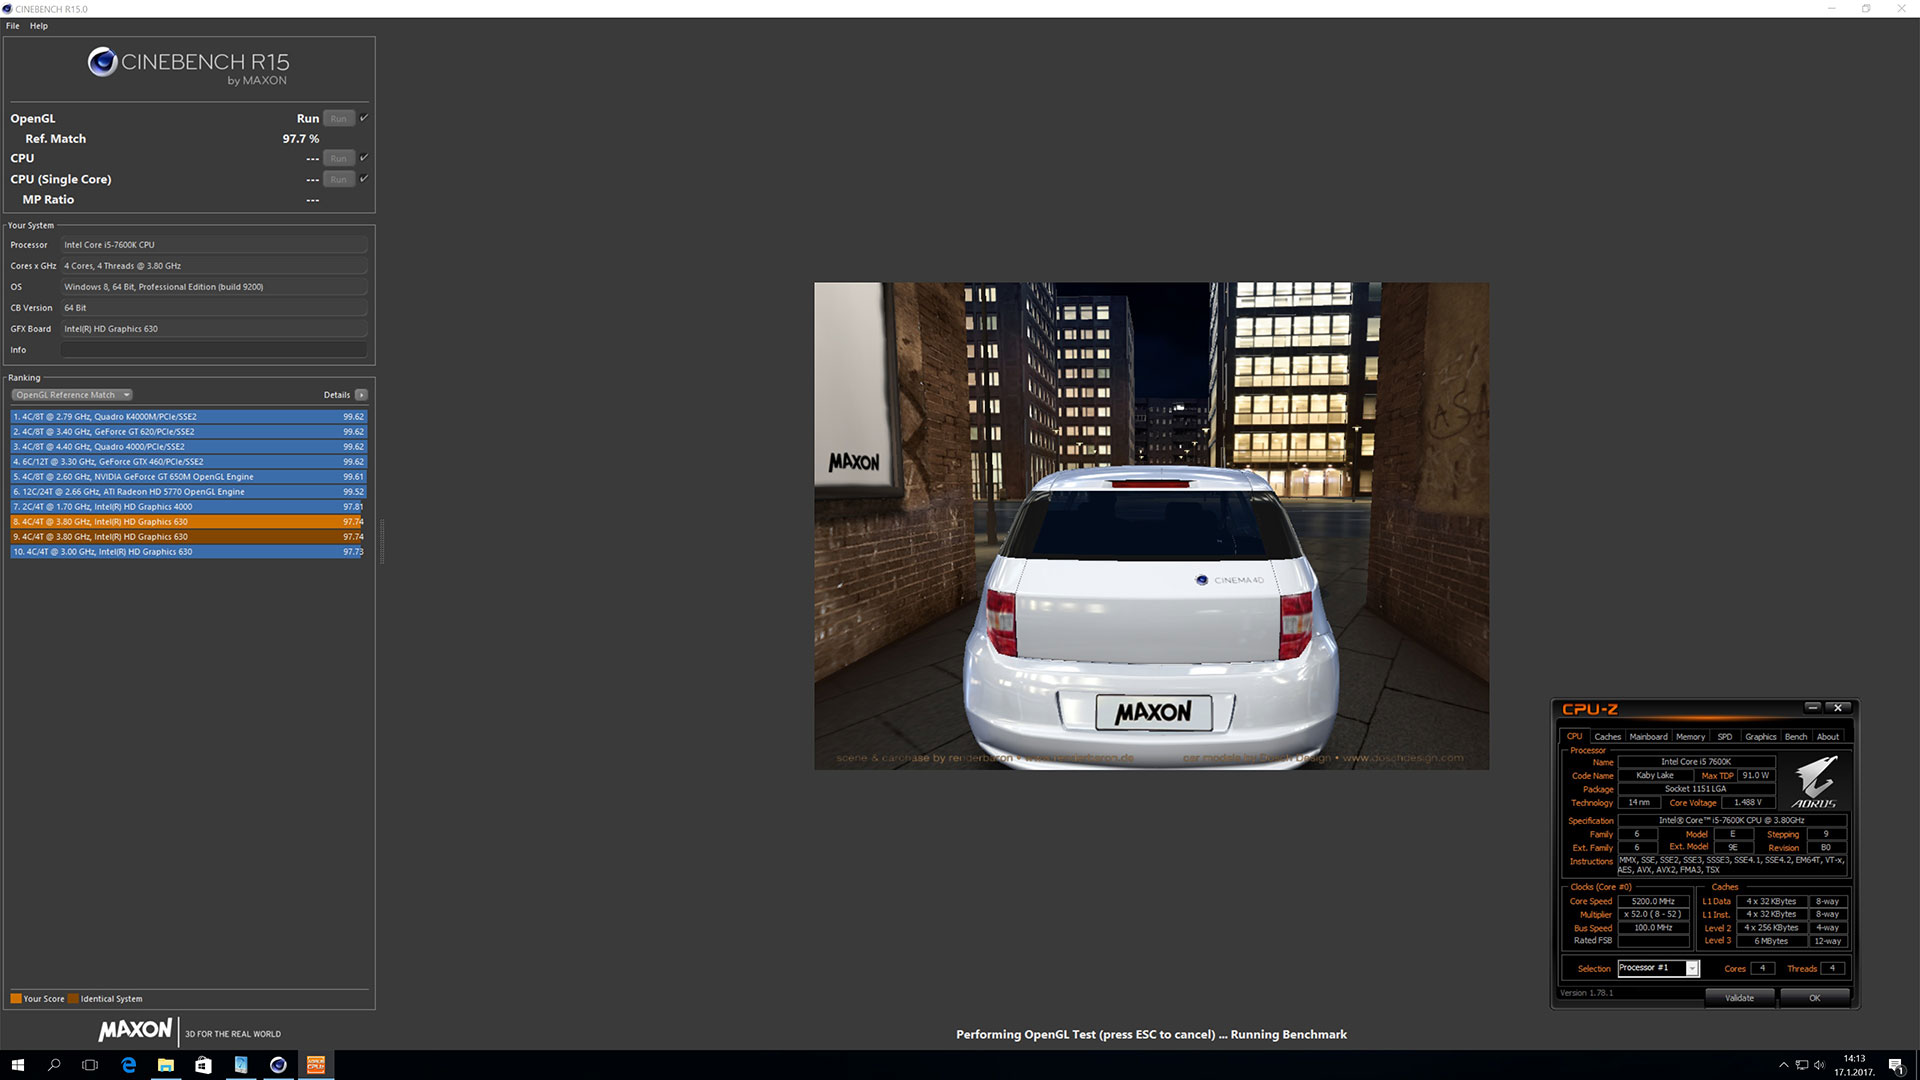Open the Windows Start menu
Screen dimensions: 1920x1080
point(17,1065)
